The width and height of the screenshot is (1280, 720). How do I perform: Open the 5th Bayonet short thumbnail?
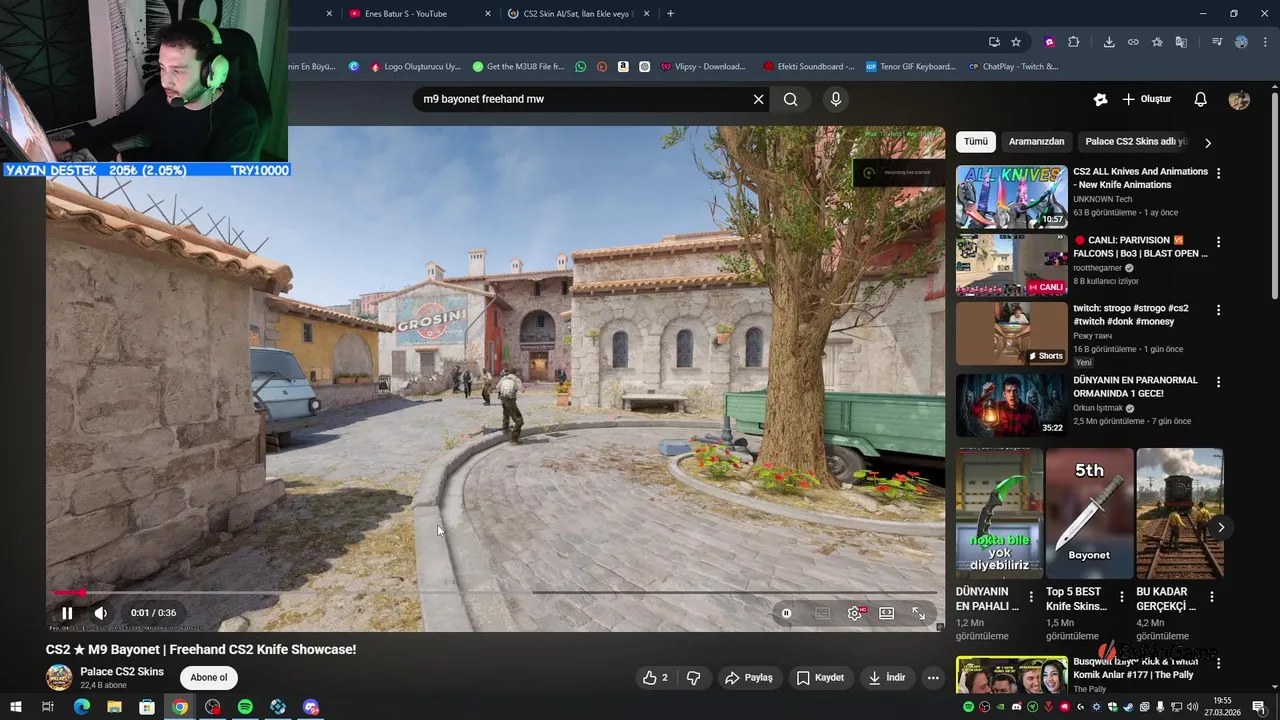(1089, 513)
